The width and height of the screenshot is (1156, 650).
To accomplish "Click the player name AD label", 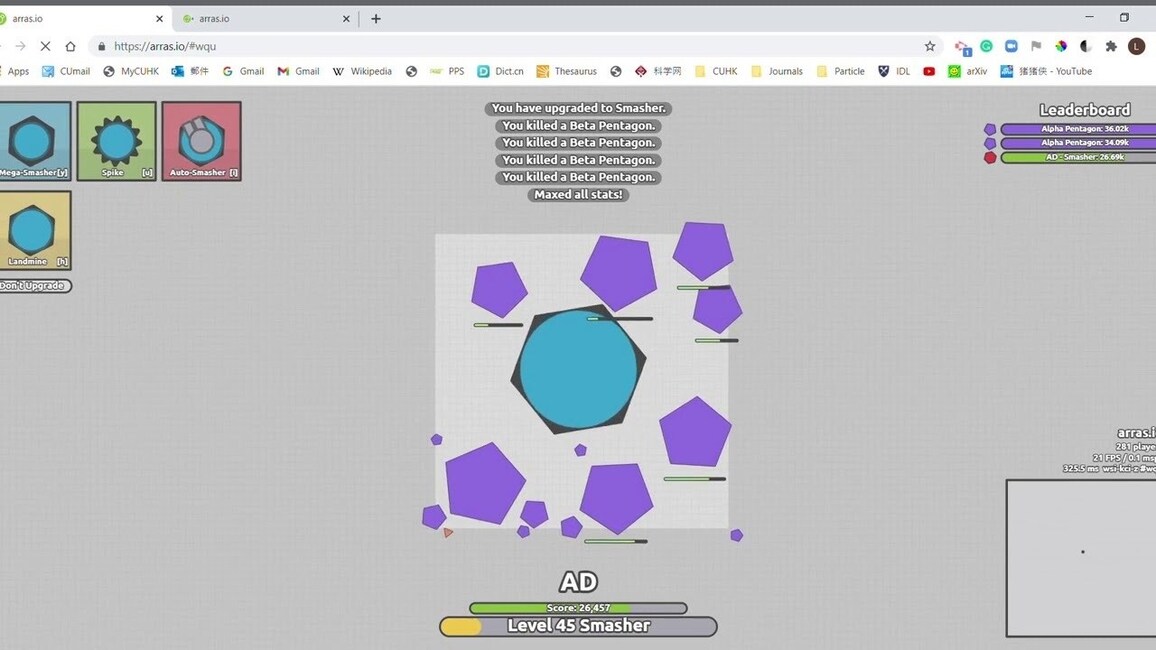I will (578, 582).
